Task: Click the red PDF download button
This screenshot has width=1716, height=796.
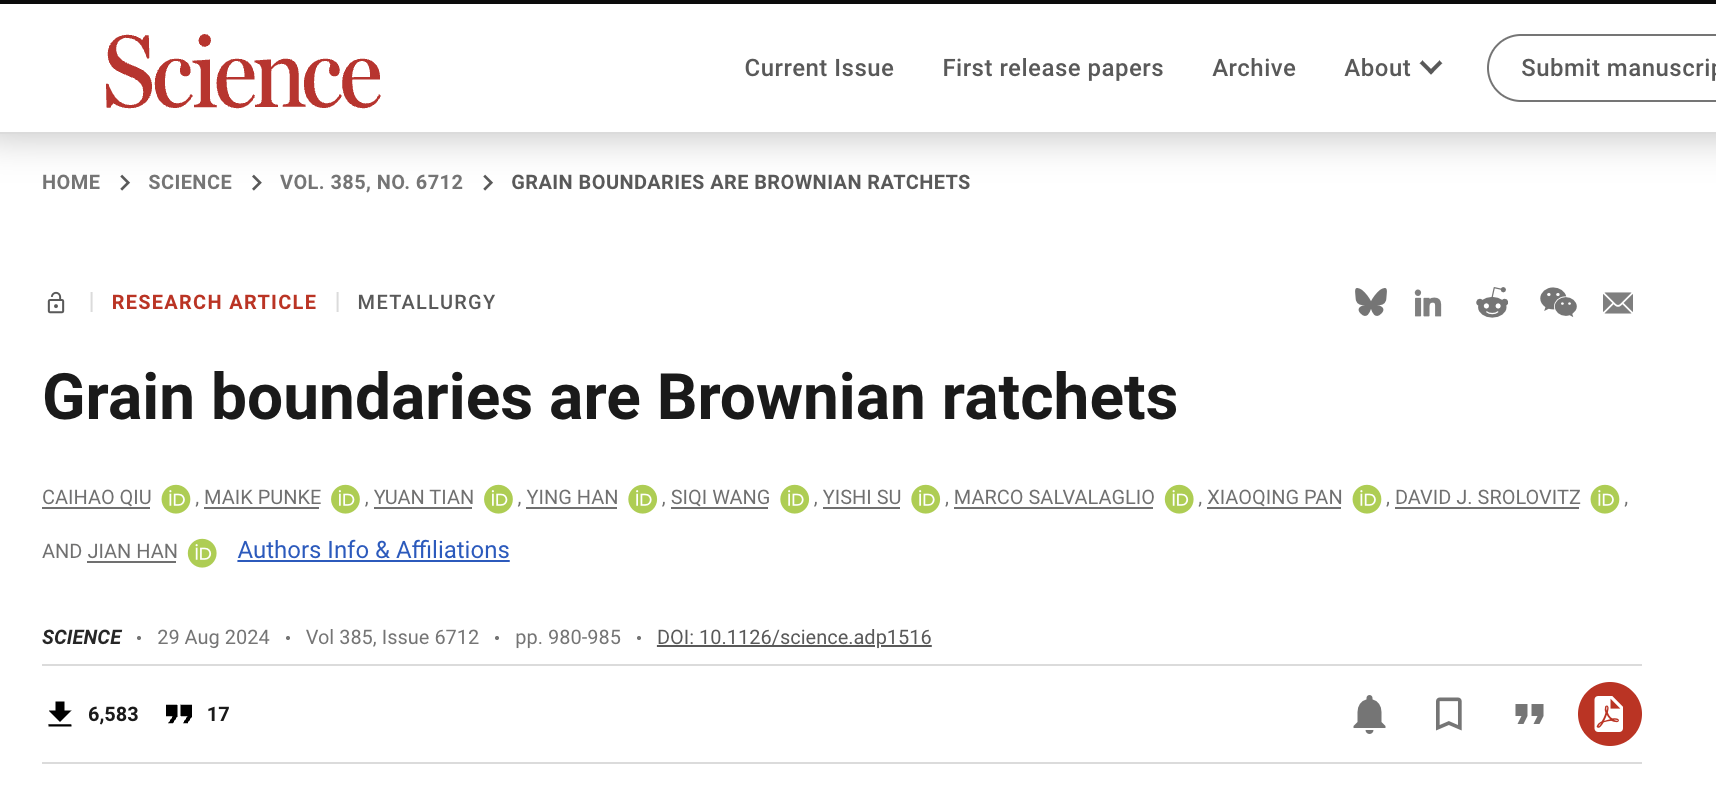Action: [1609, 714]
